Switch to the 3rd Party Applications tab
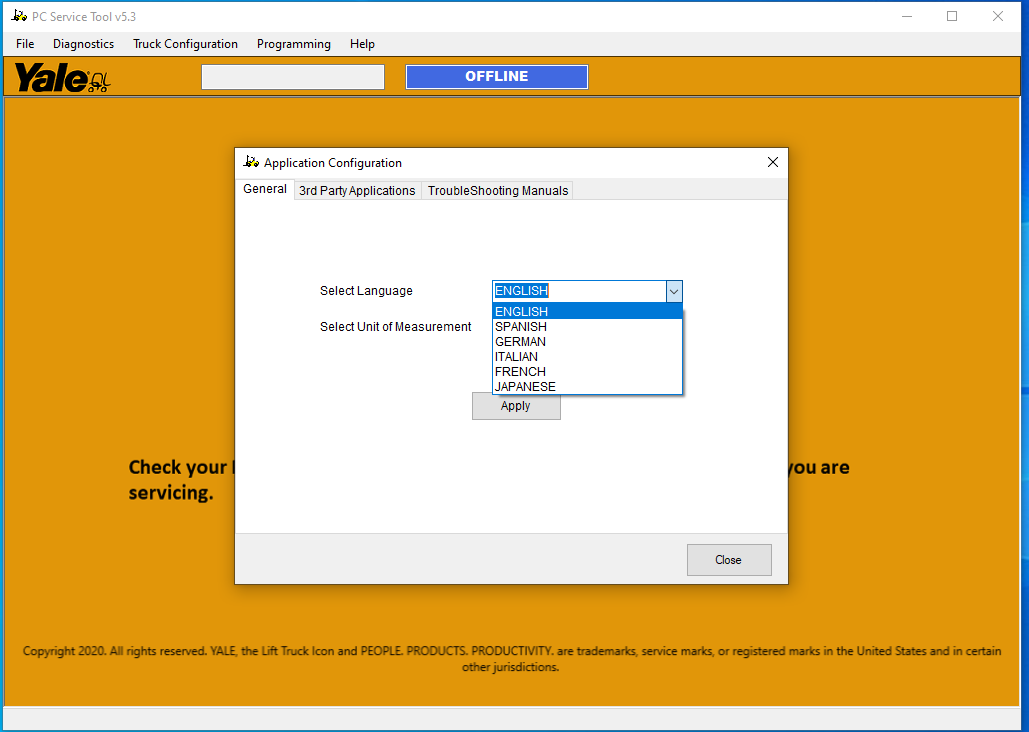The width and height of the screenshot is (1029, 732). [357, 191]
